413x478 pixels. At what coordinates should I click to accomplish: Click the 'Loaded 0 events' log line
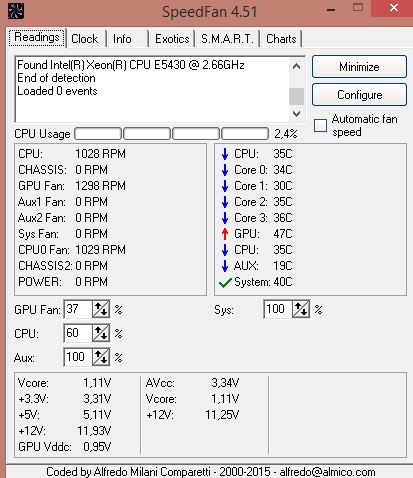(57, 91)
